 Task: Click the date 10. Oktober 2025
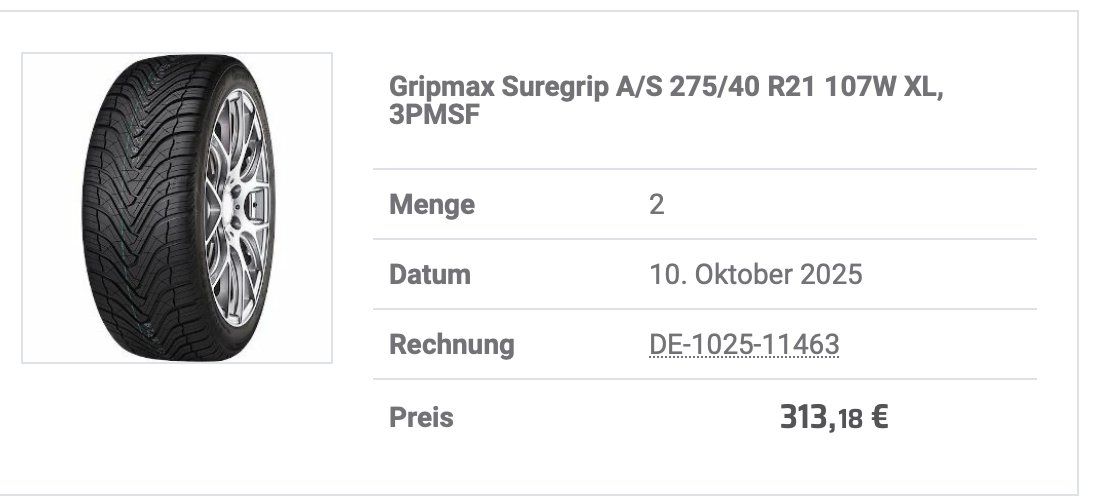point(755,275)
